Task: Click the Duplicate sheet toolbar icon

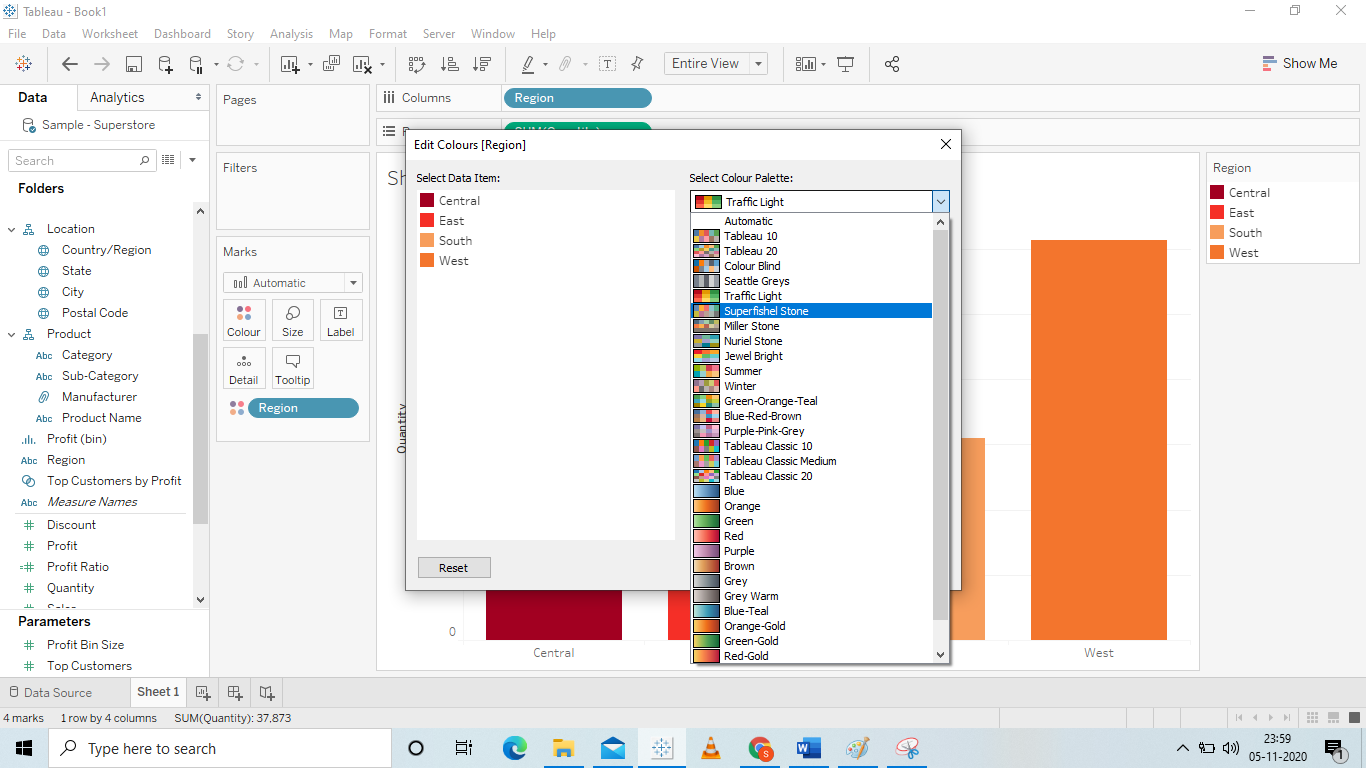Action: (332, 64)
